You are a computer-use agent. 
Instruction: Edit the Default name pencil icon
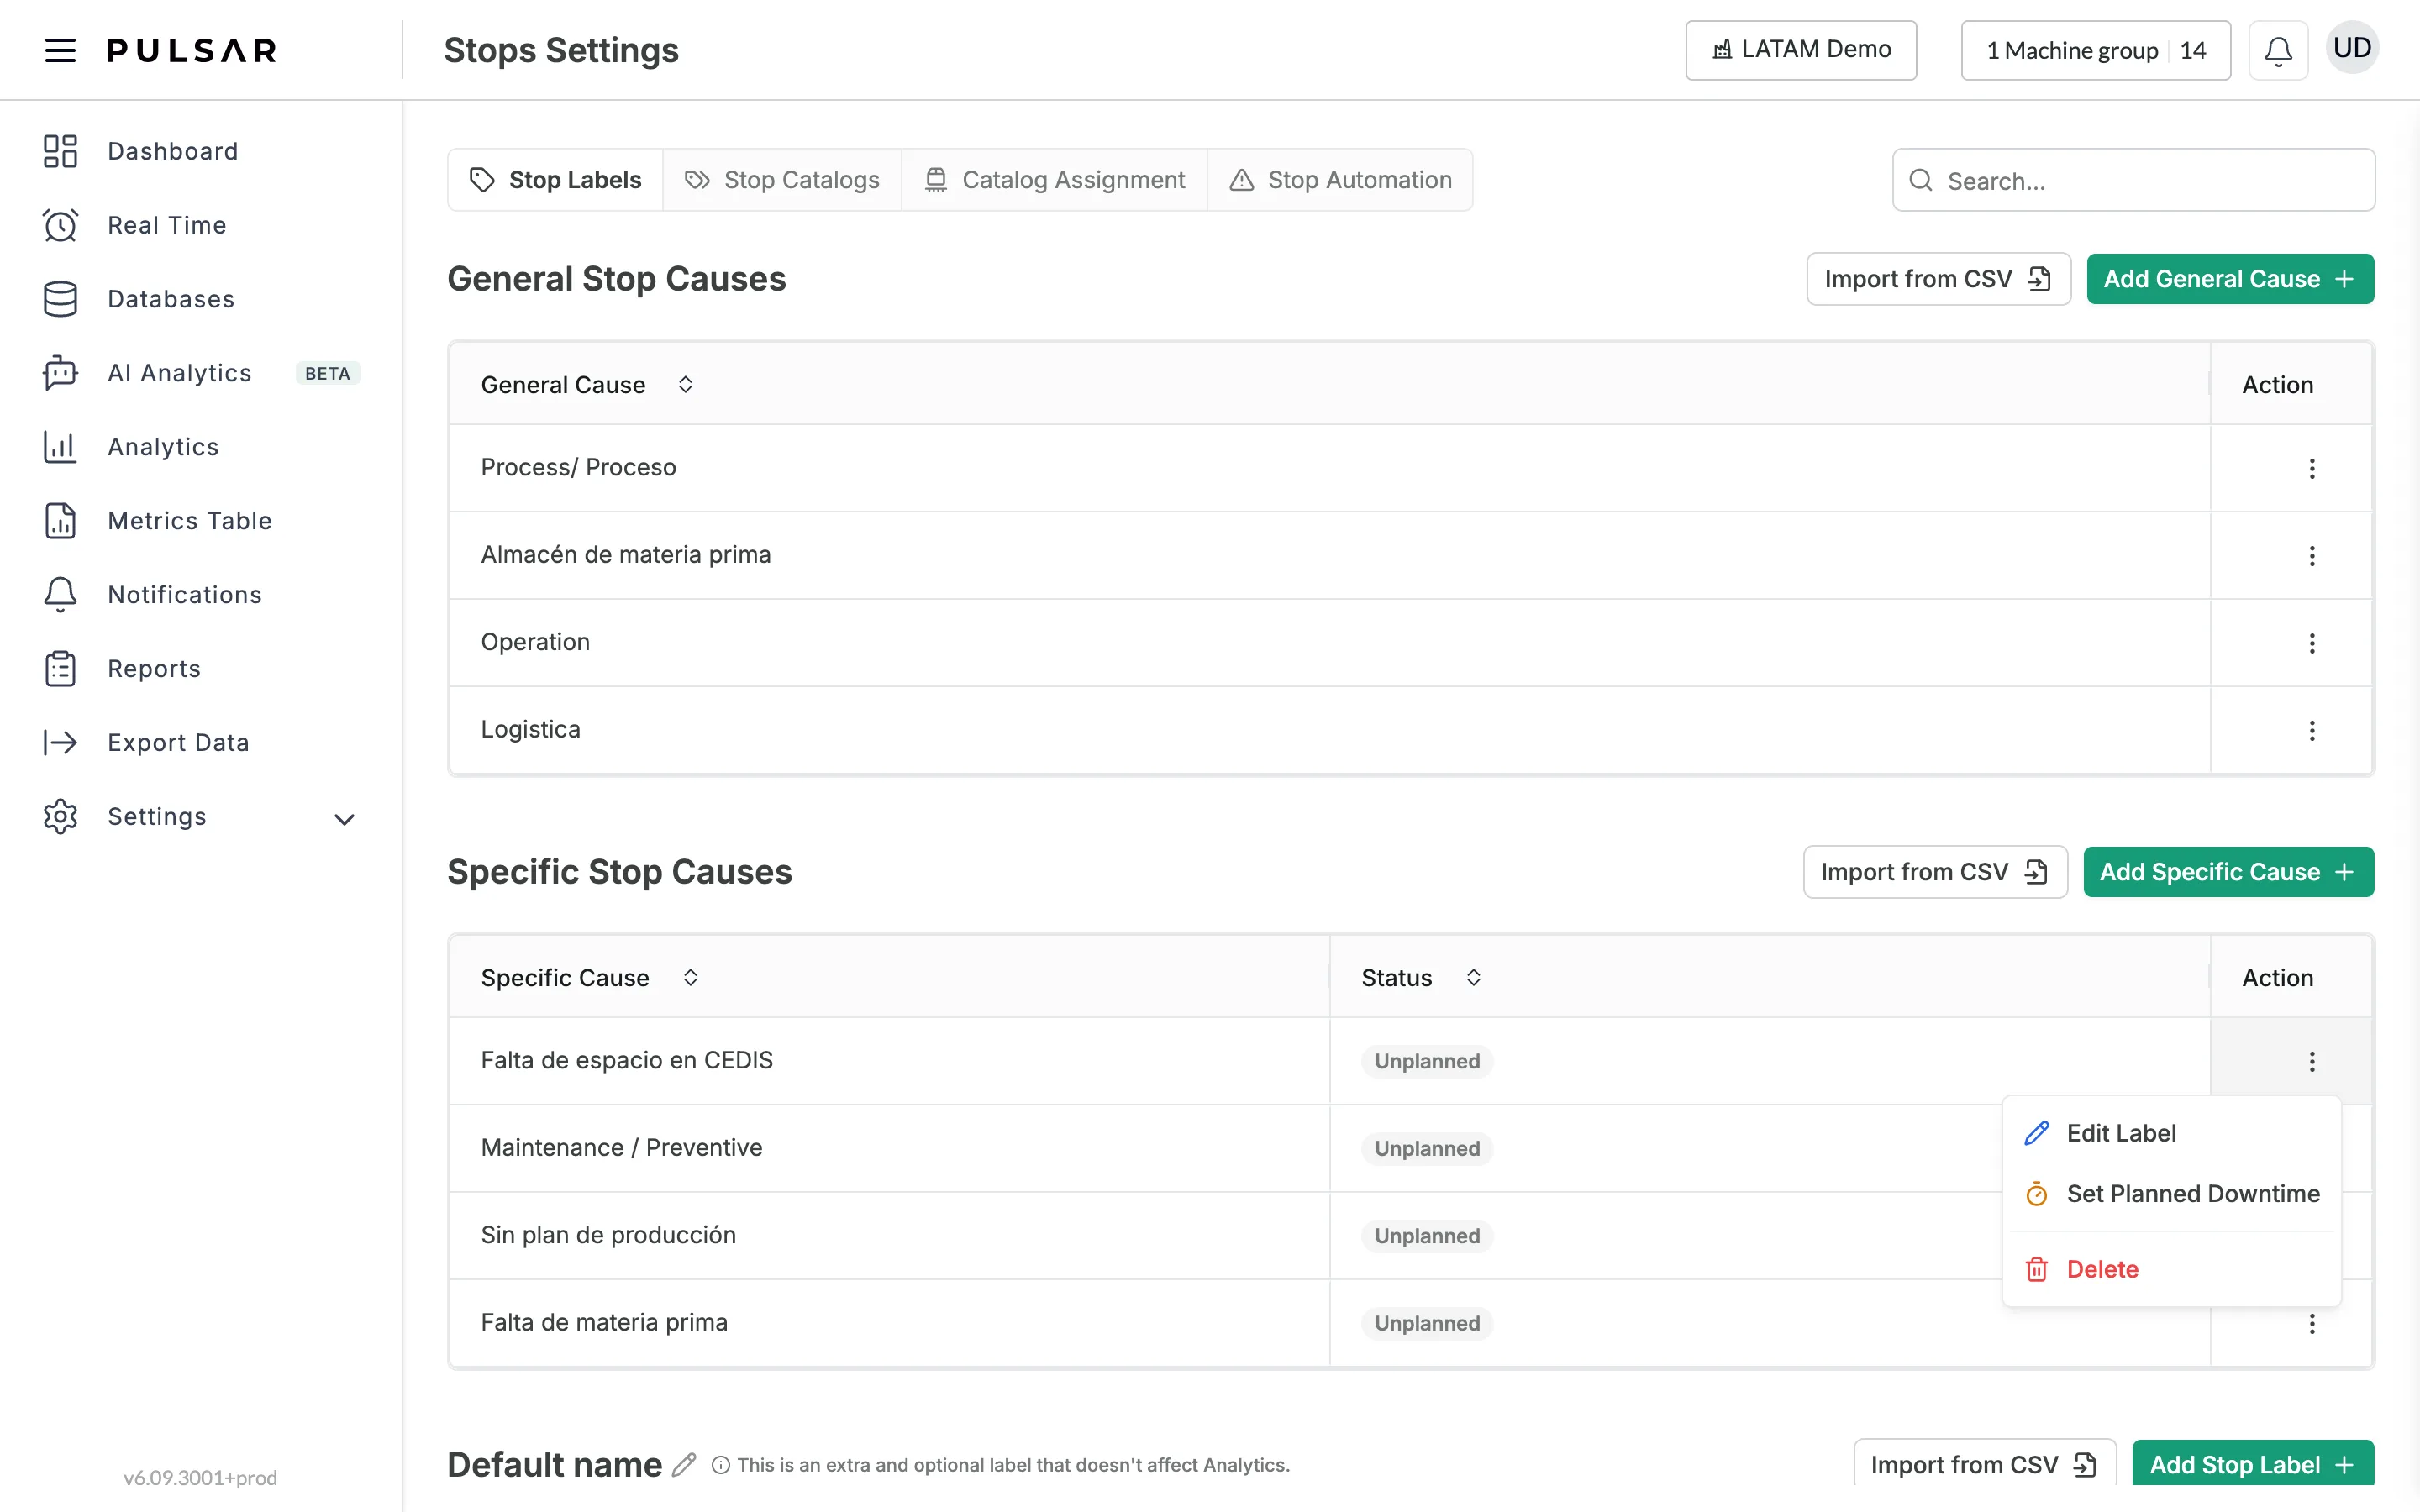(x=684, y=1465)
